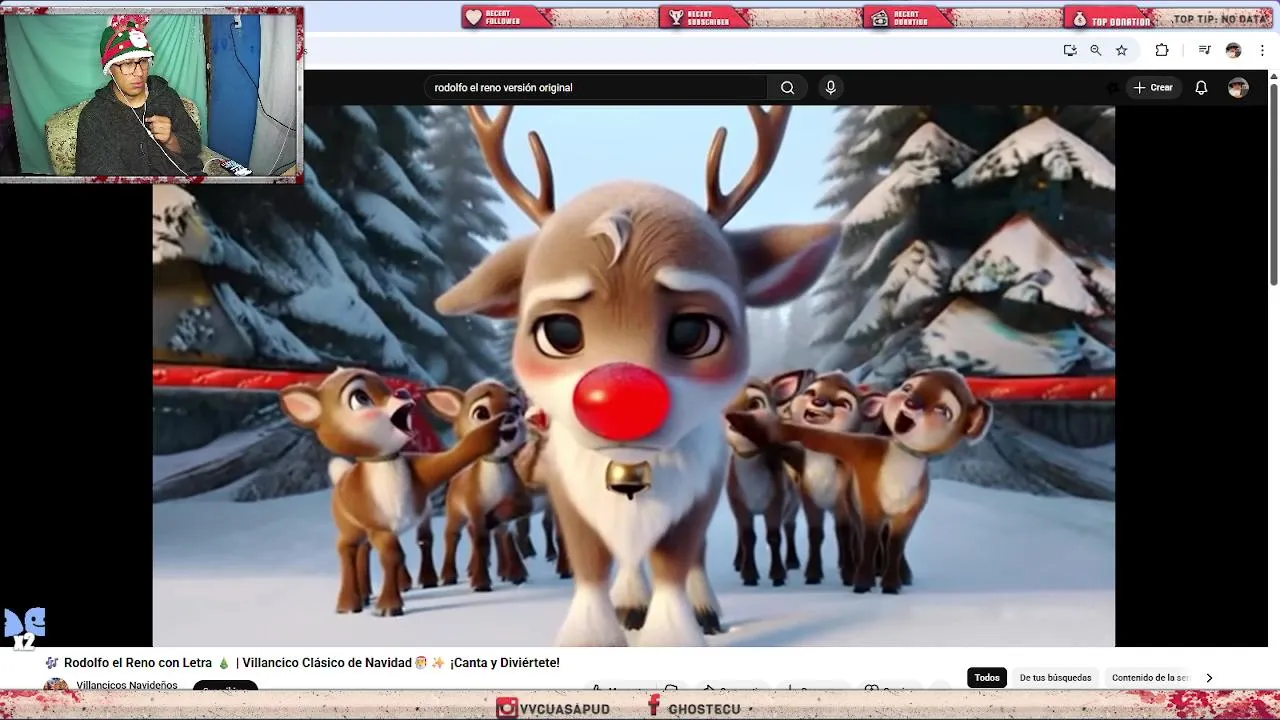Click the Recent Follower overlay label
The height and width of the screenshot is (720, 1280).
tap(507, 18)
